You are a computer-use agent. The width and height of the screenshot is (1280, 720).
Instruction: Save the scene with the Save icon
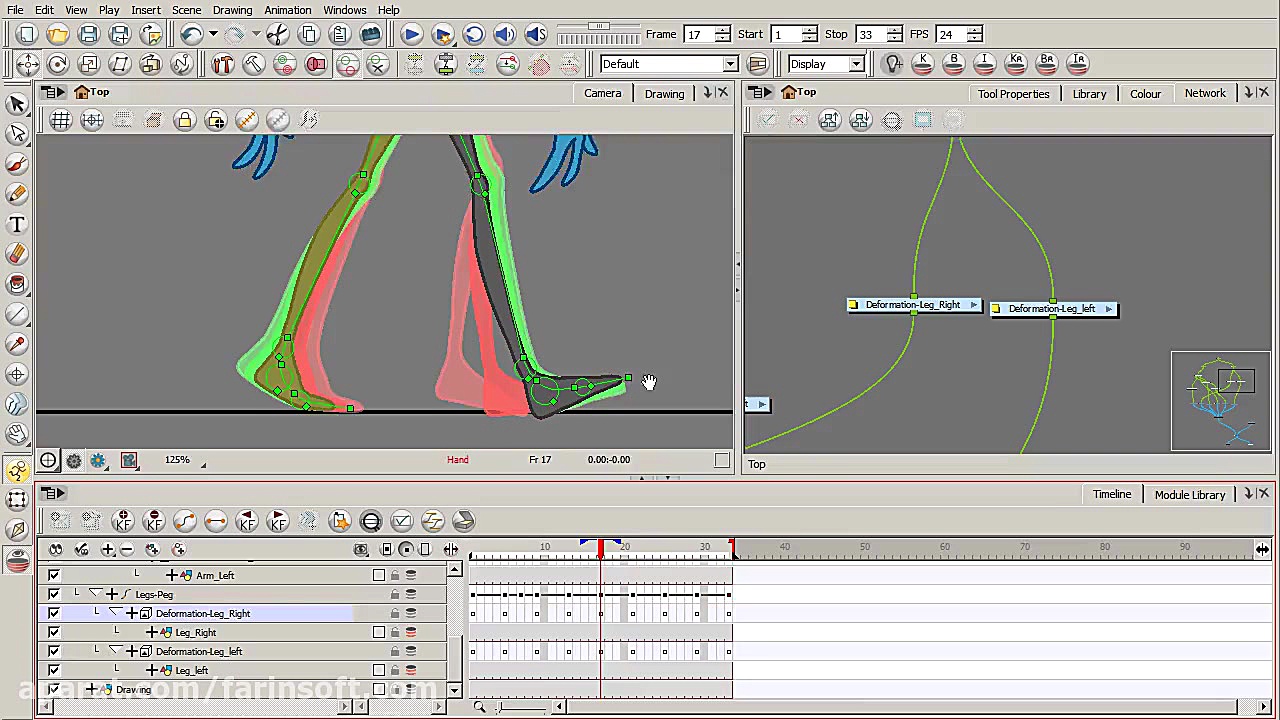tap(89, 35)
